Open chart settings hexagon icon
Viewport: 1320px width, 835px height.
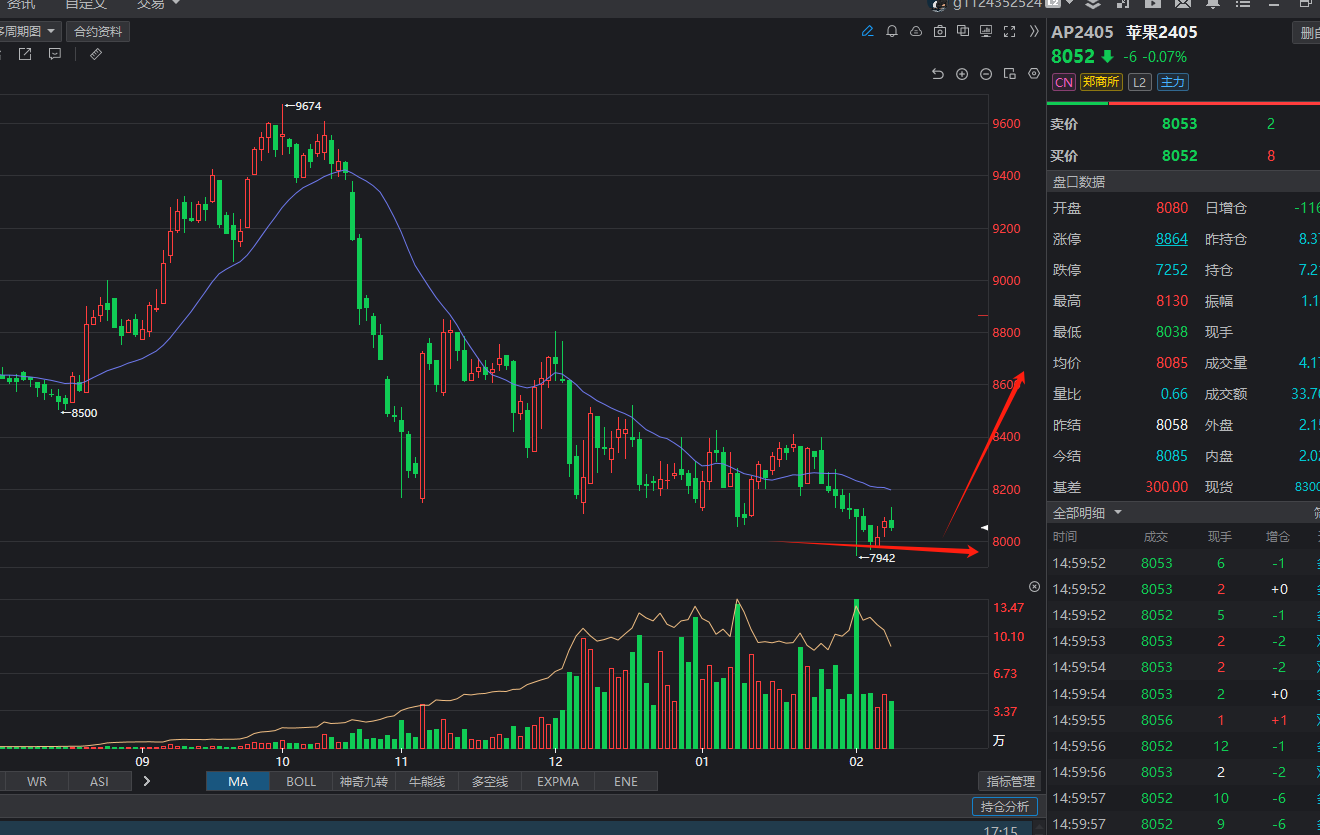(1034, 74)
